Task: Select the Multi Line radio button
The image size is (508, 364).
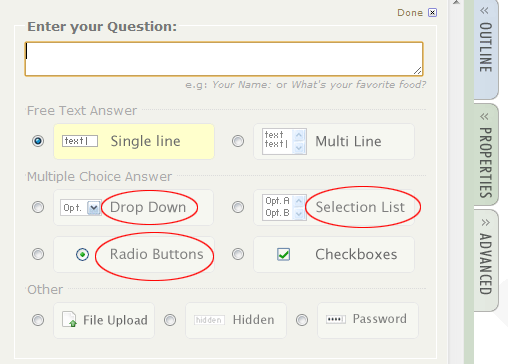Action: click(238, 141)
